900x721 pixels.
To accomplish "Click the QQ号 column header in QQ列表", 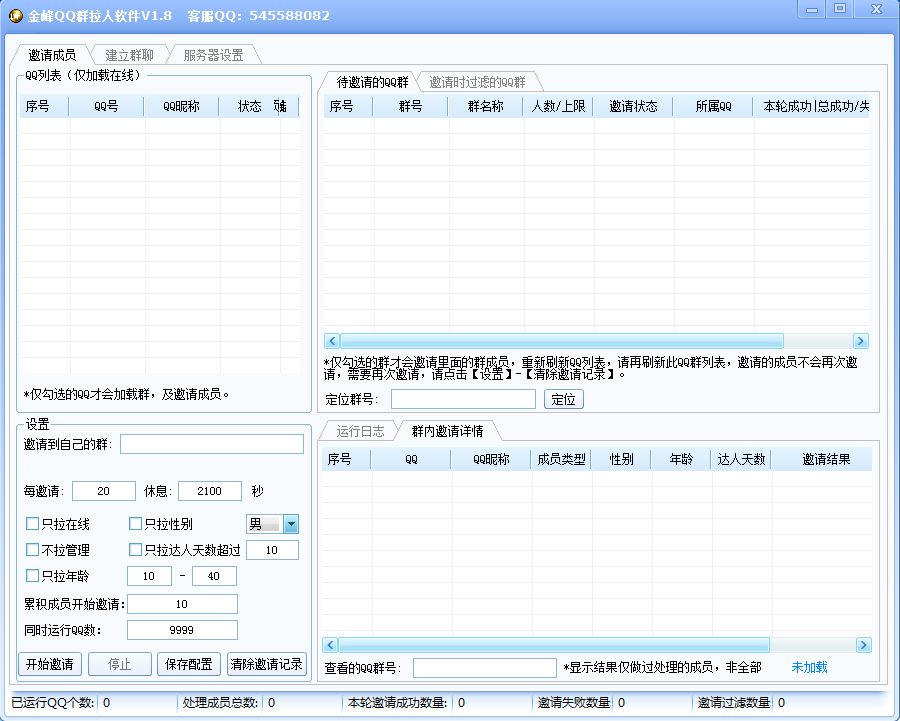I will point(106,106).
